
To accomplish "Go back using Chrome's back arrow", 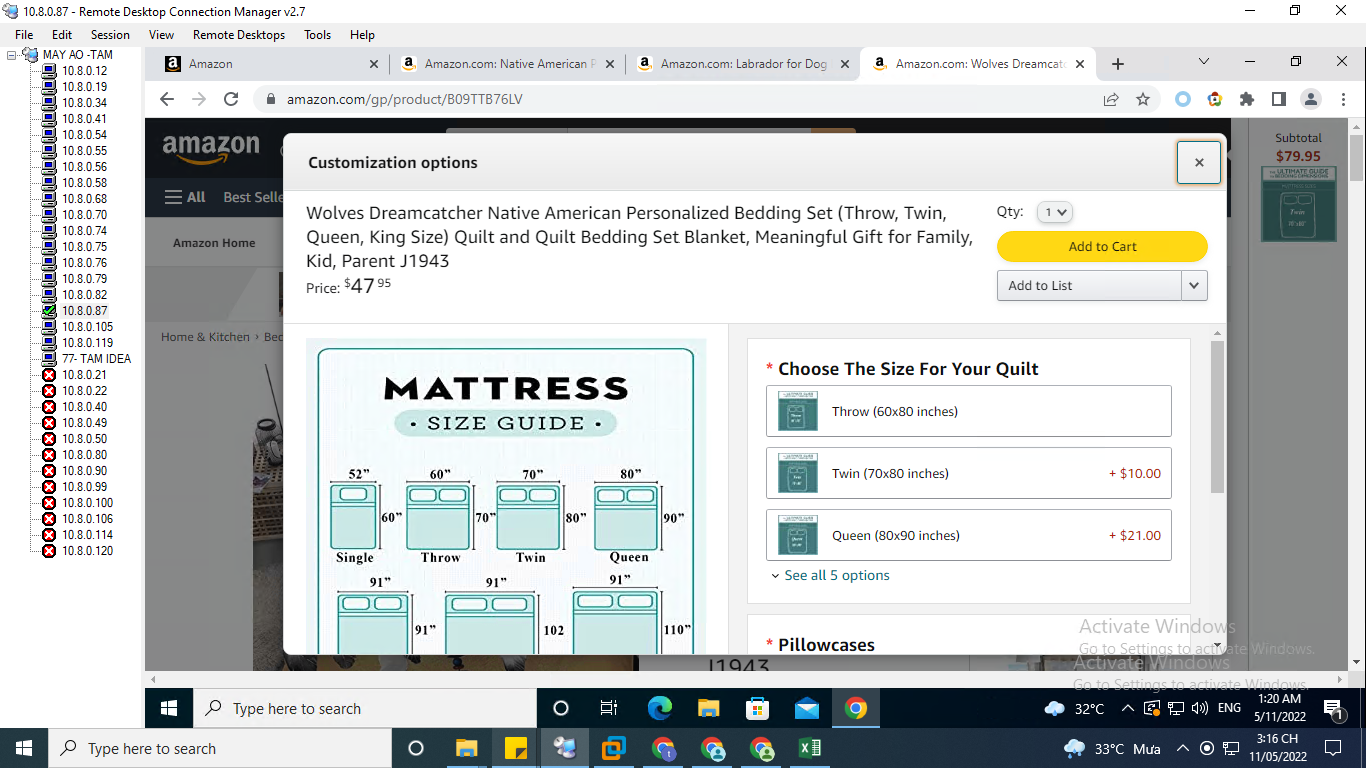I will point(167,99).
